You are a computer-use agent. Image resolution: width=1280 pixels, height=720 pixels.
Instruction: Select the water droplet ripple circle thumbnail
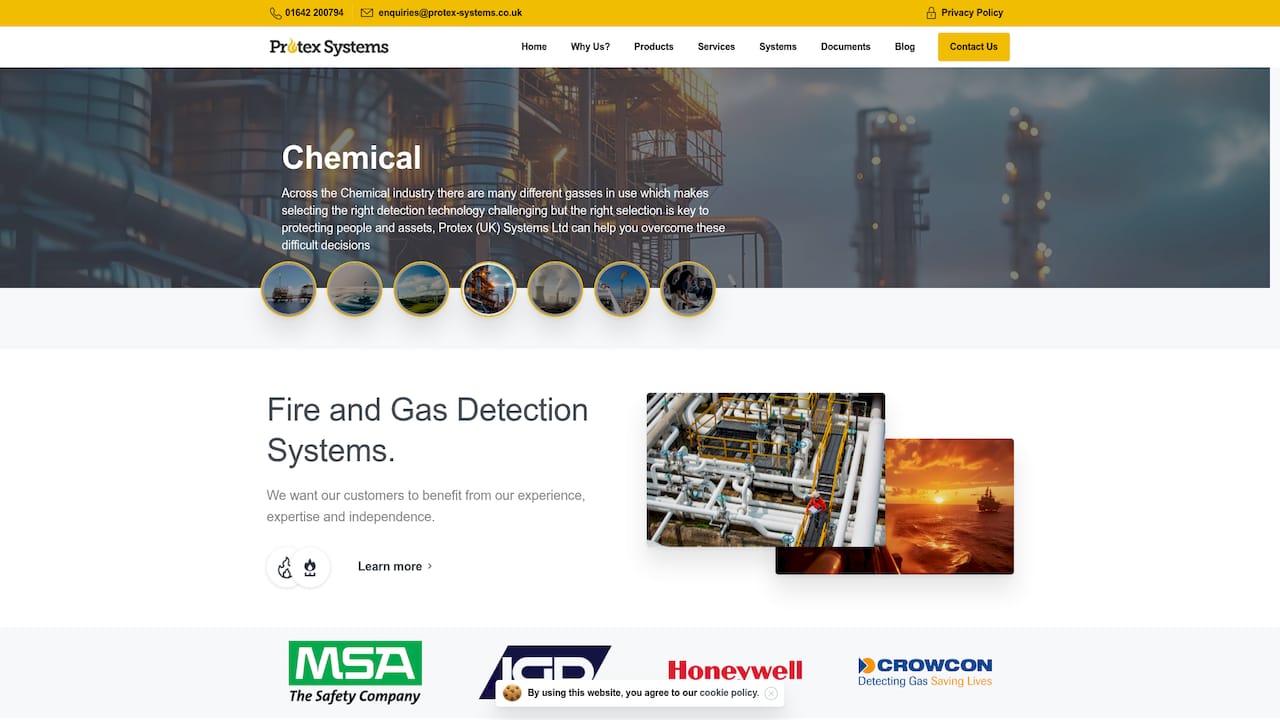[x=355, y=289]
